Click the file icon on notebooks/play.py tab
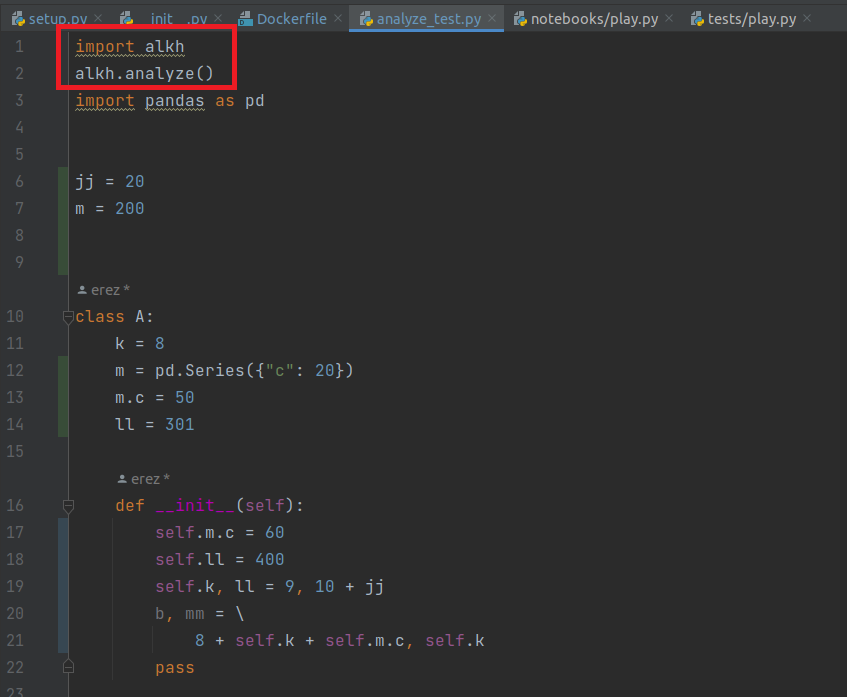This screenshot has width=847, height=697. [520, 19]
